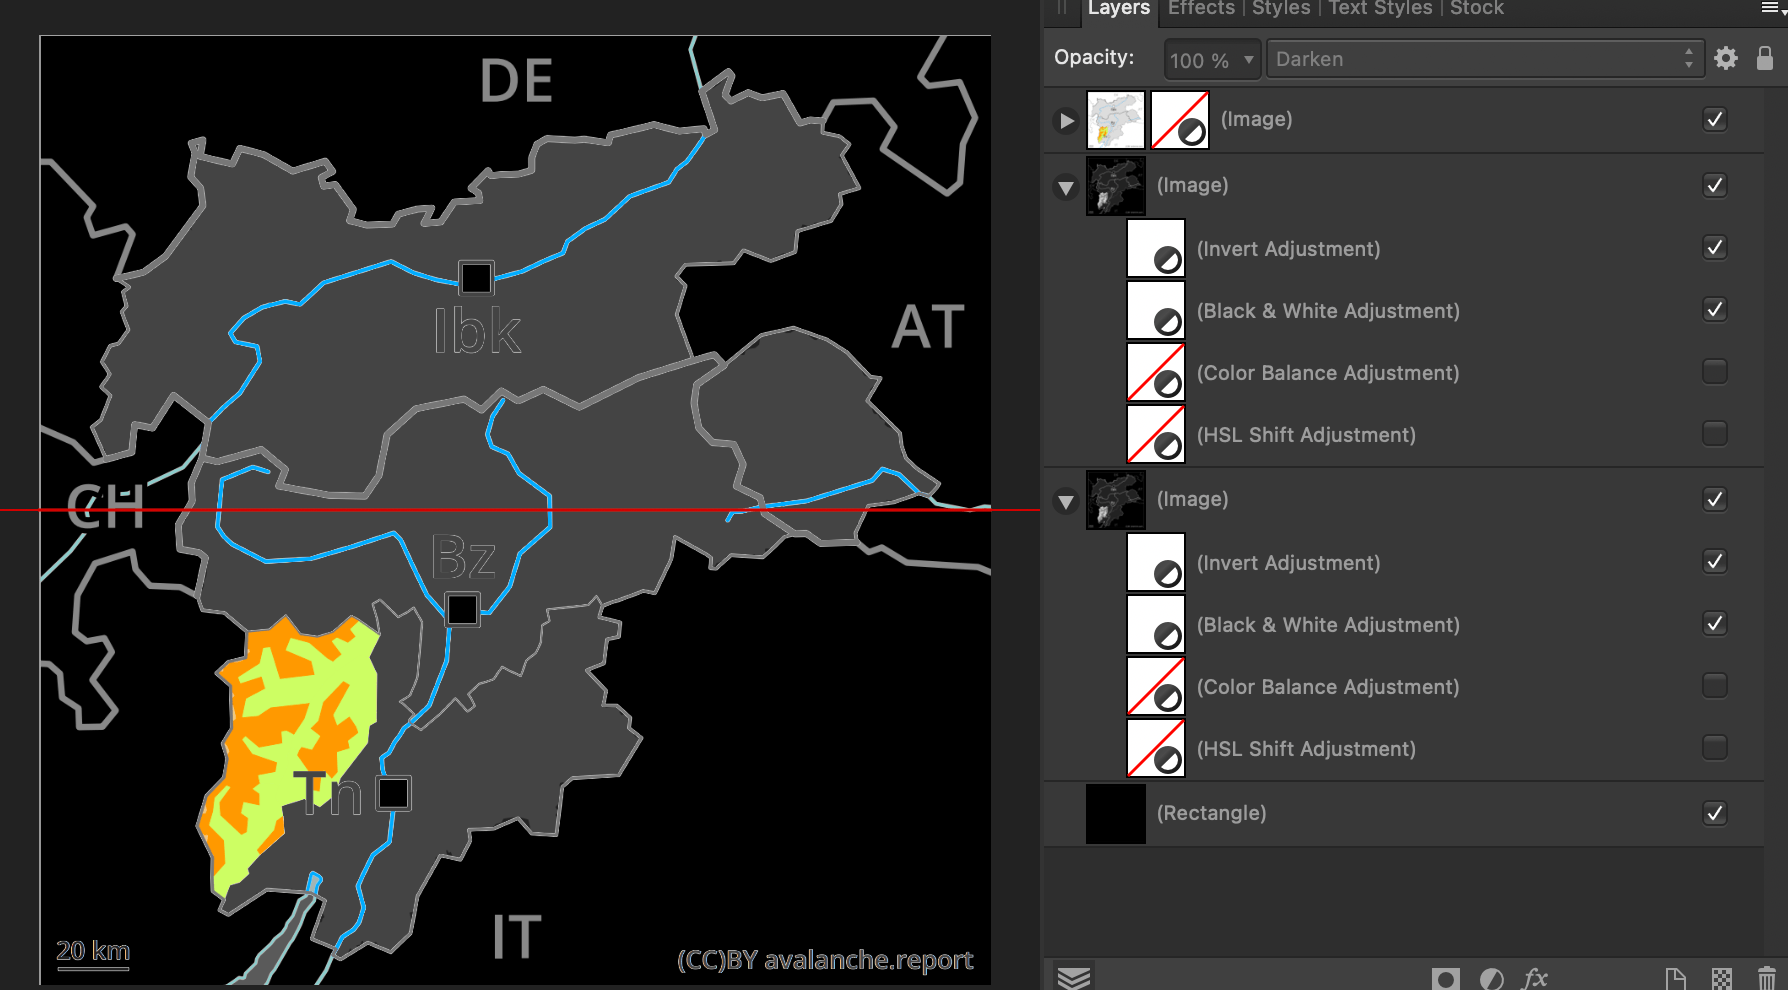Delete the layer with the trash icon
Screen dimensions: 1788x990
click(x=1766, y=978)
